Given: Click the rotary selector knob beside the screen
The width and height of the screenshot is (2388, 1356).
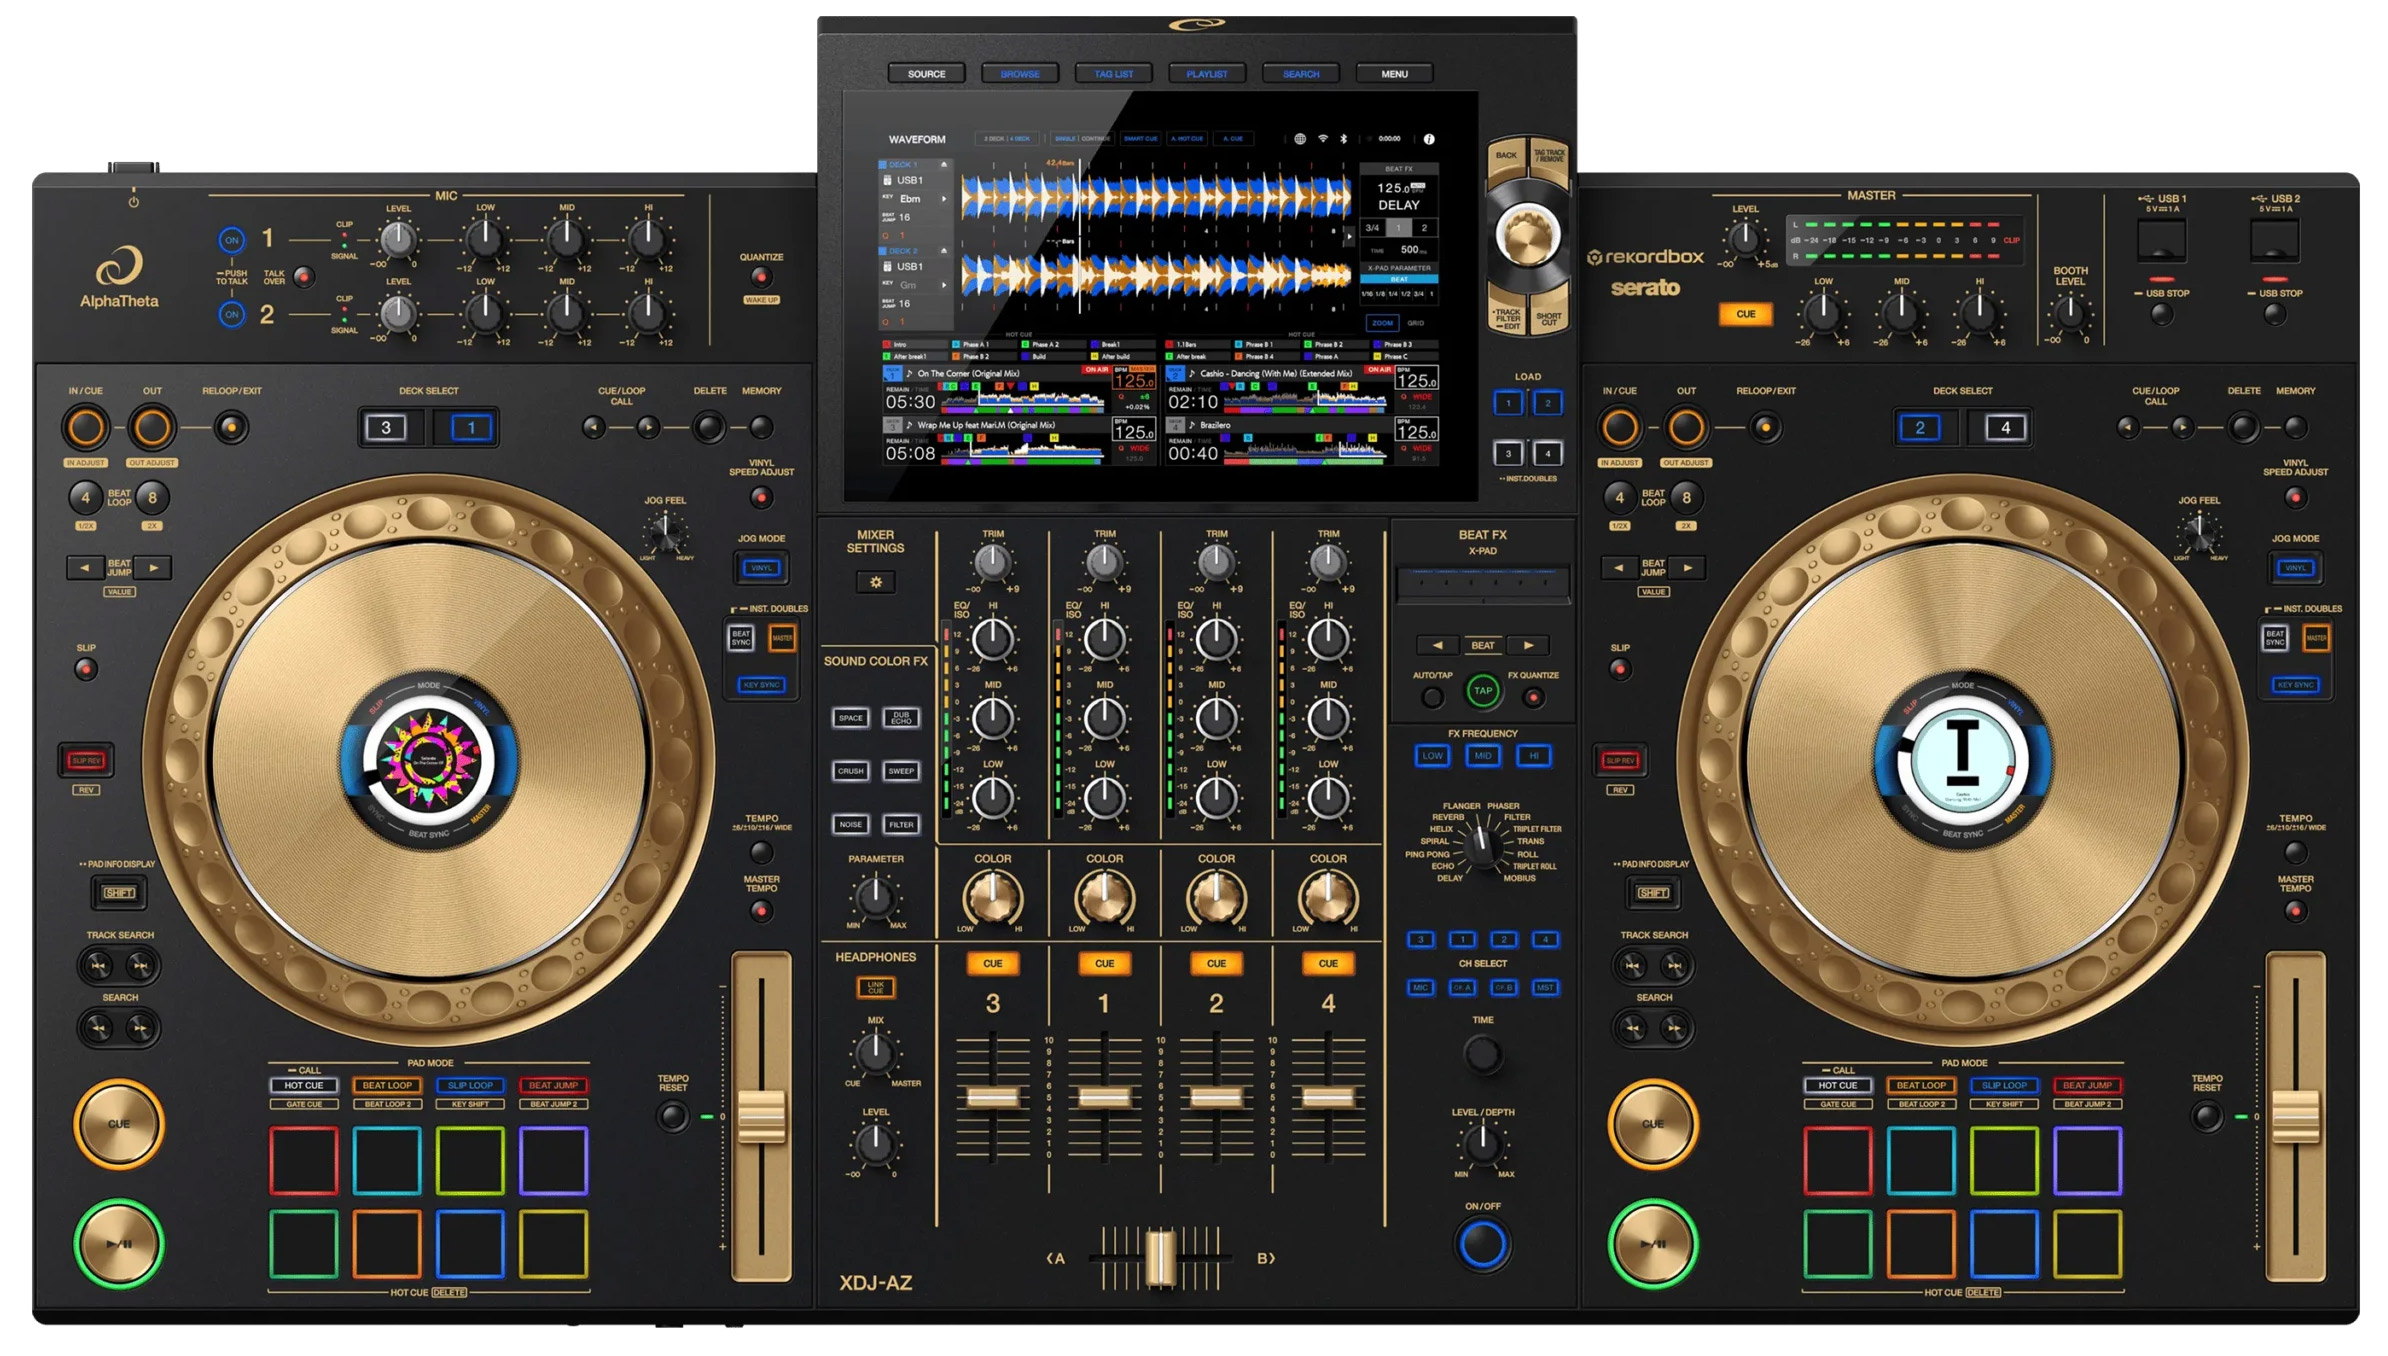Looking at the screenshot, I should pyautogui.click(x=1527, y=236).
